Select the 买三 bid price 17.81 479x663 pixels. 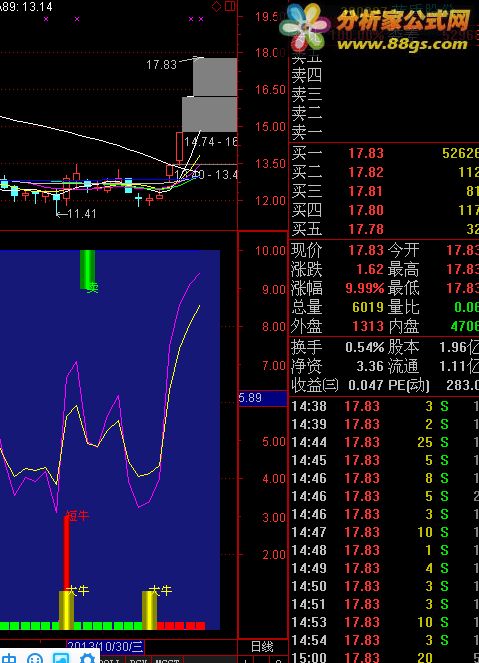pyautogui.click(x=366, y=191)
